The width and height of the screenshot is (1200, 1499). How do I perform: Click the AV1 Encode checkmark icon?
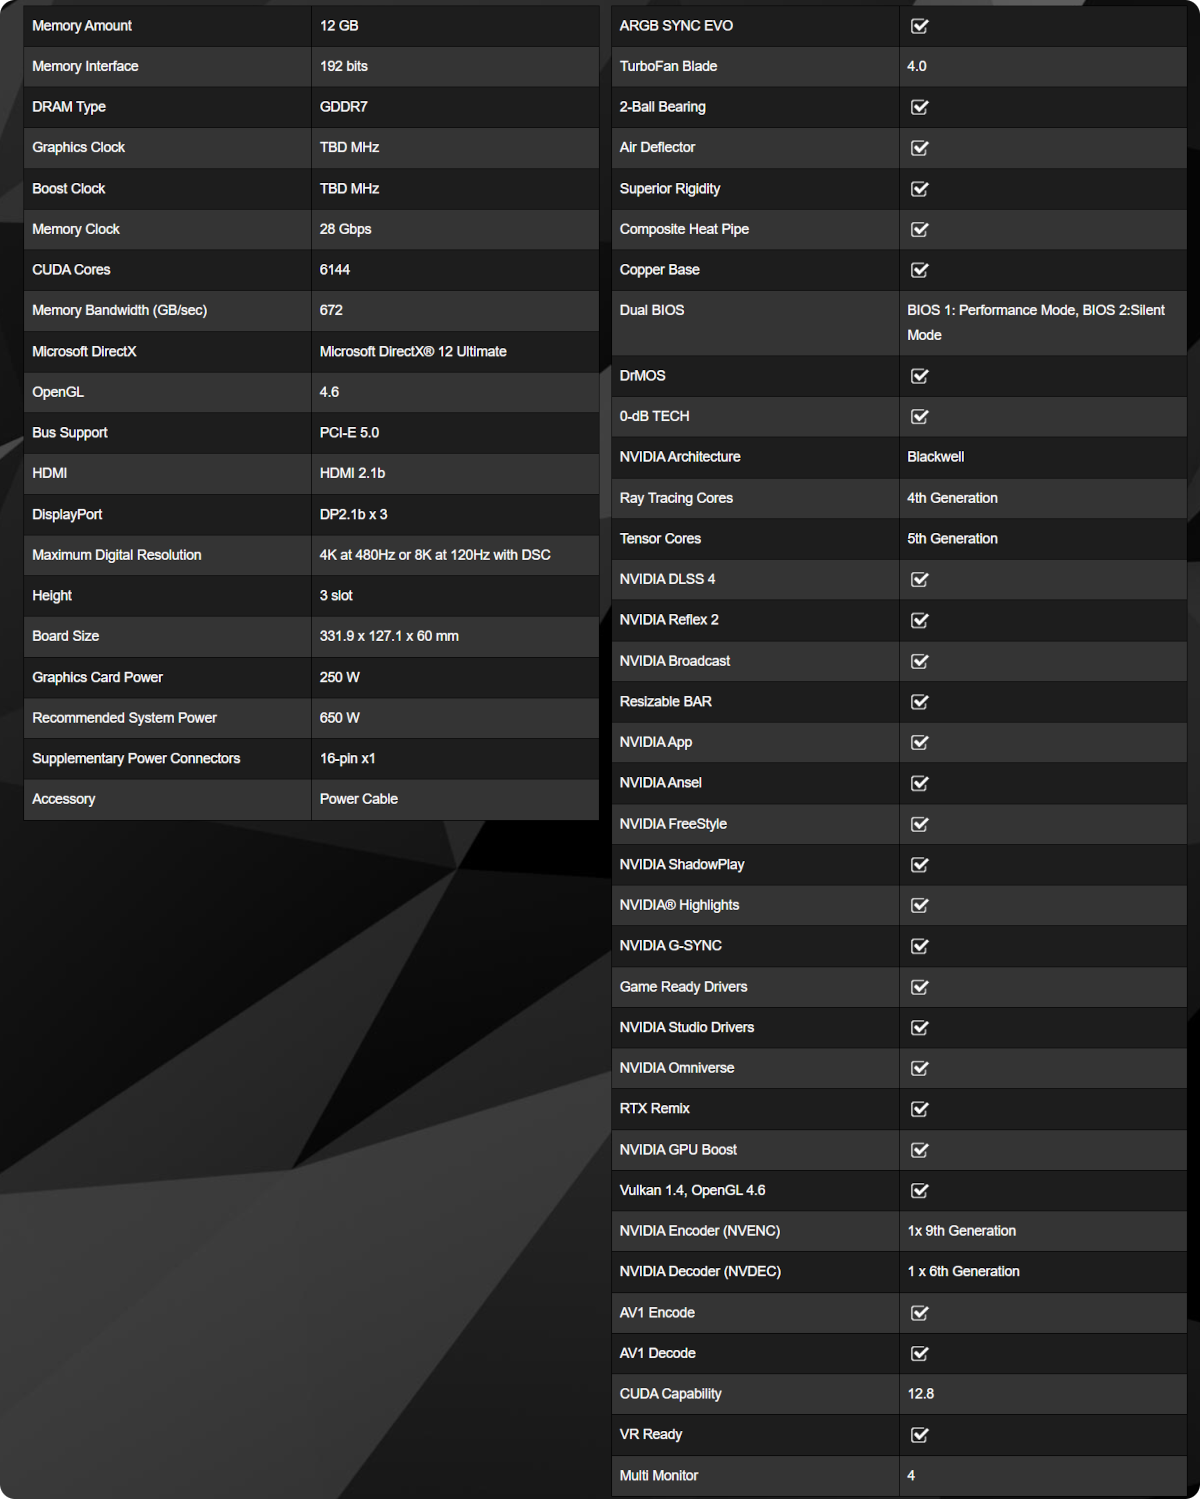pyautogui.click(x=919, y=1313)
